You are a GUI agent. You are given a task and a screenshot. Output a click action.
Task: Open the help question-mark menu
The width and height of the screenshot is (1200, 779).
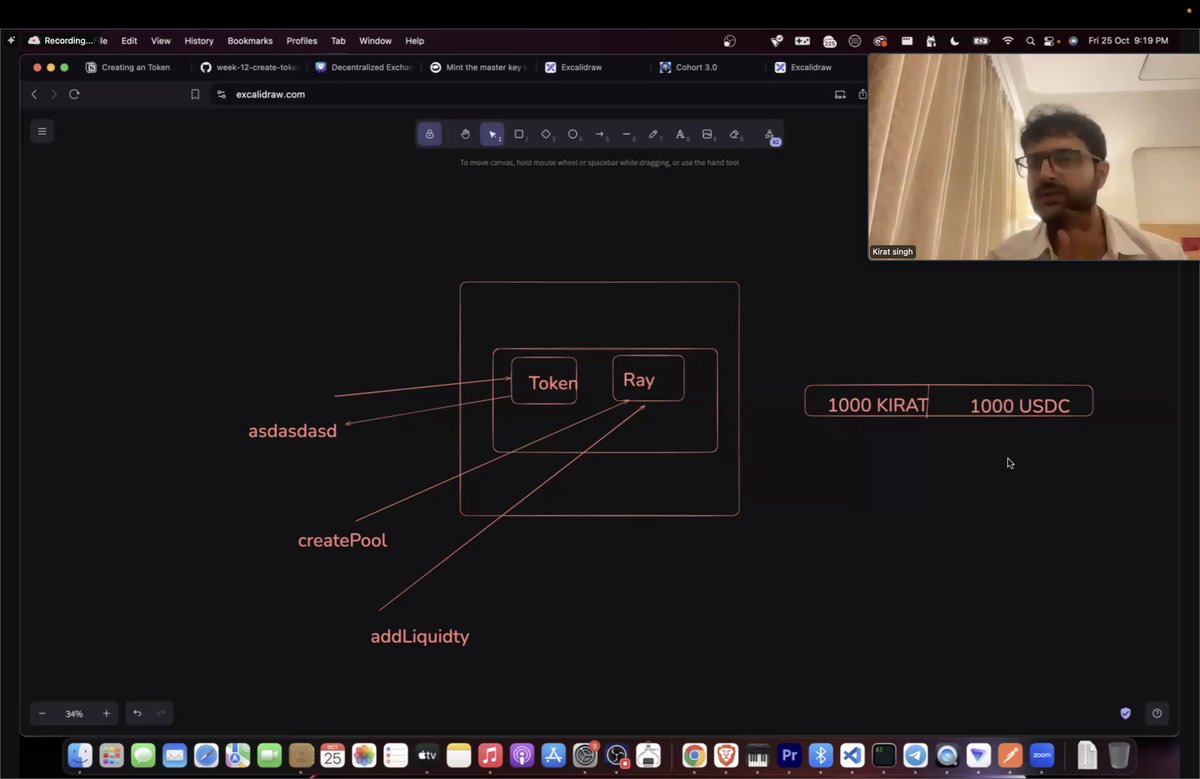(1156, 713)
